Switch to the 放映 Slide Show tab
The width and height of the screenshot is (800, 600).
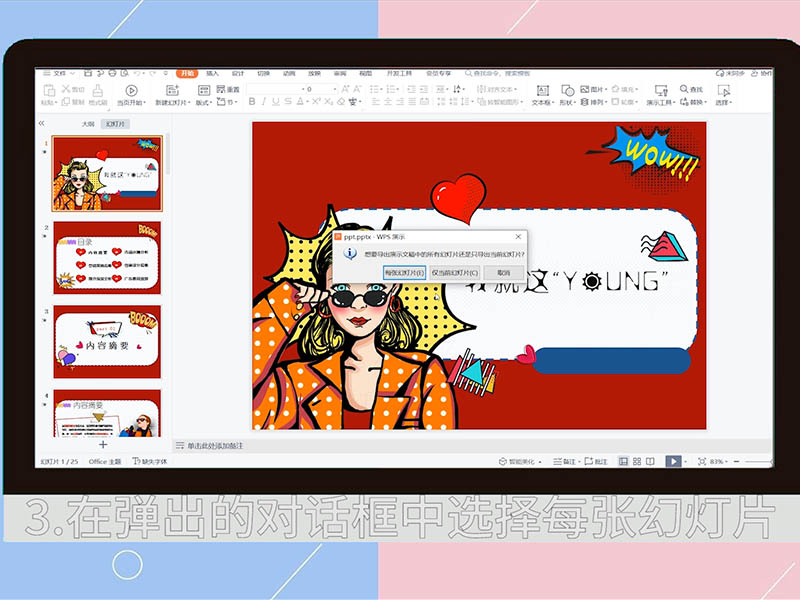(314, 73)
